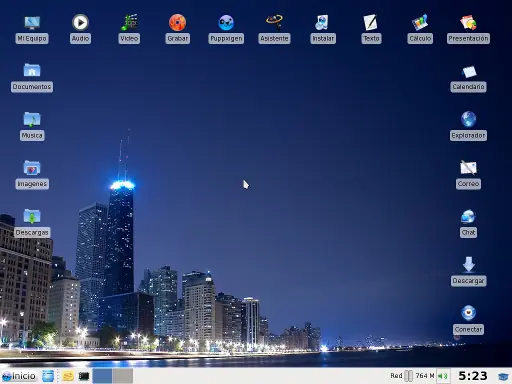Click the 764 M memory indicator

(x=425, y=376)
